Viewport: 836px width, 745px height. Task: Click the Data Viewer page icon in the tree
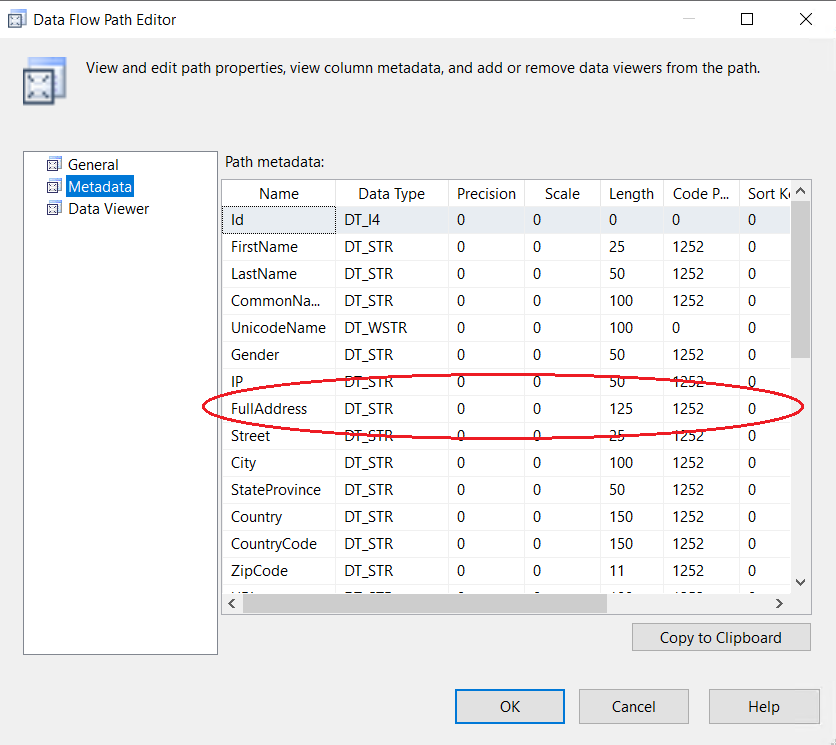[x=54, y=209]
